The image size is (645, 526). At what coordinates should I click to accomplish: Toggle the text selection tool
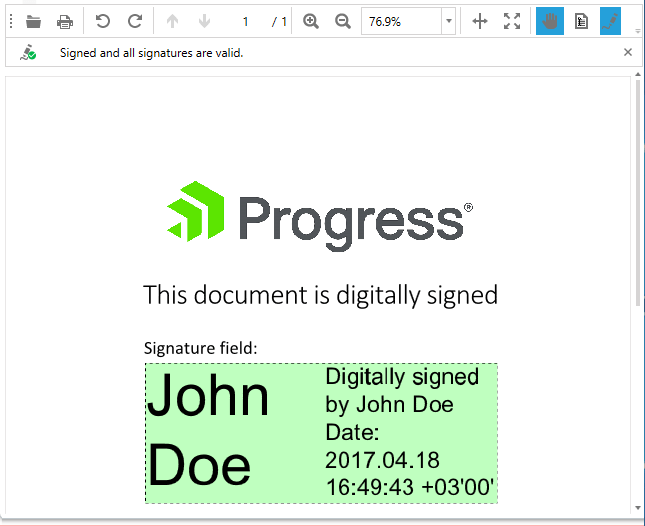pyautogui.click(x=581, y=21)
